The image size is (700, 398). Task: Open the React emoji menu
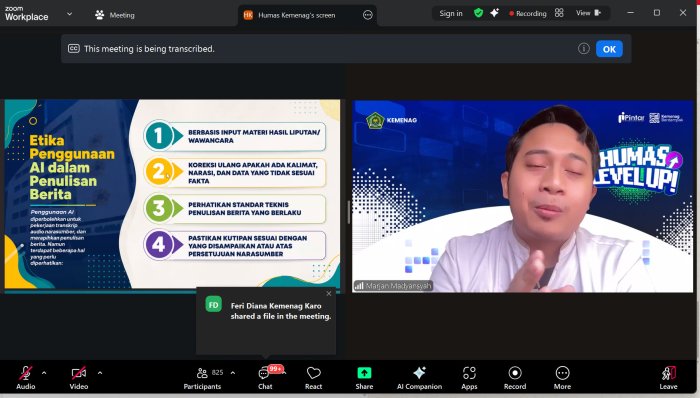click(313, 378)
